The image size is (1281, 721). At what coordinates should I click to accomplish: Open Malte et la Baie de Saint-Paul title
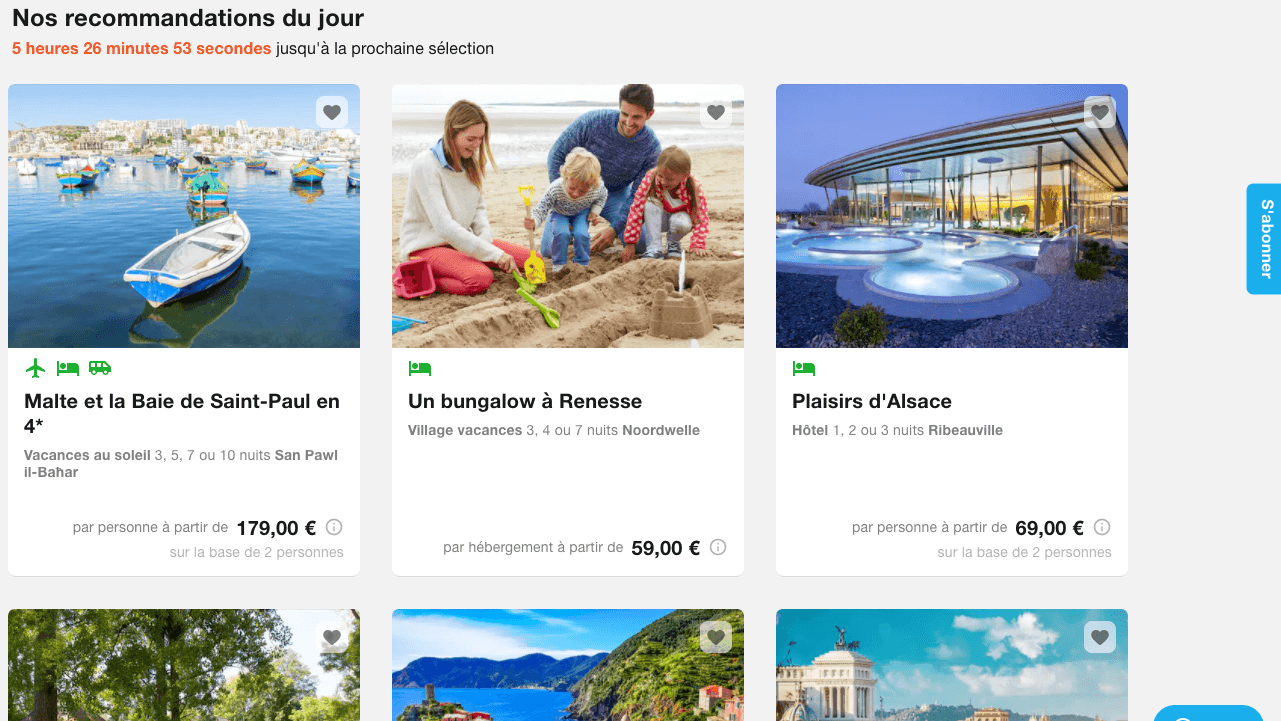click(x=182, y=413)
